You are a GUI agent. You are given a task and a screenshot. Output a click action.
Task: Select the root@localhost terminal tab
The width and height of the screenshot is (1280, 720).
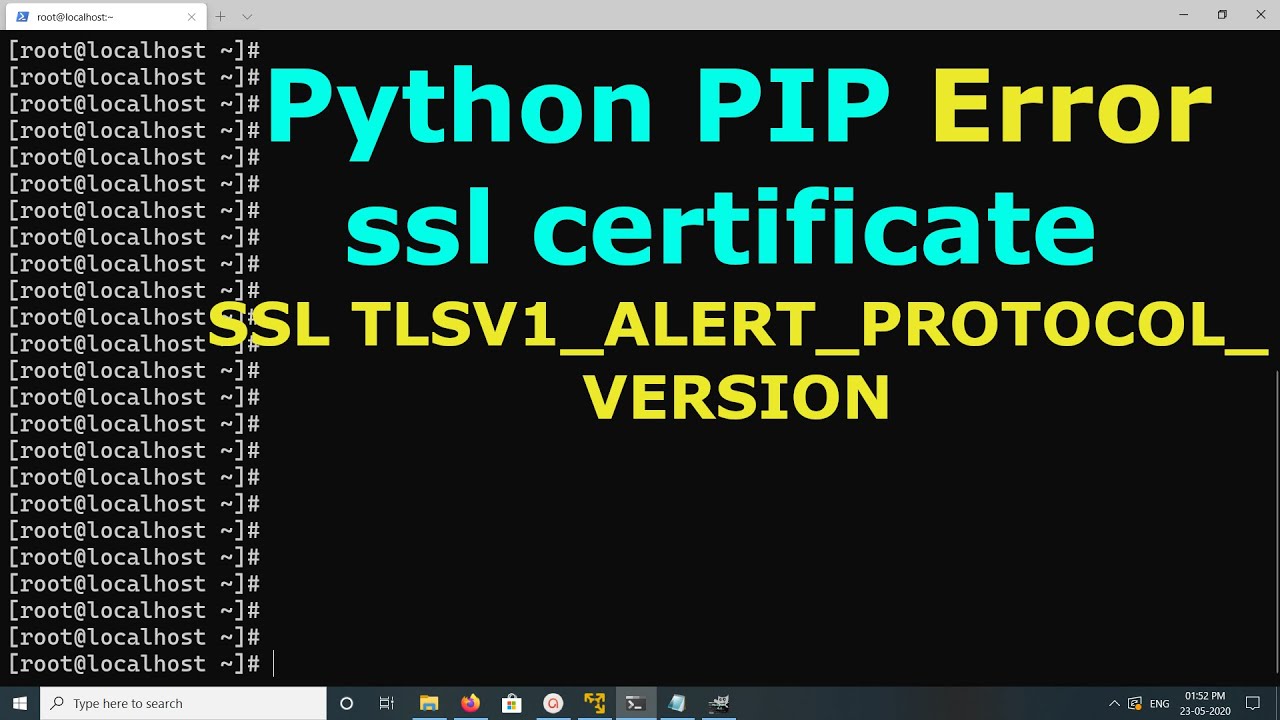[104, 16]
